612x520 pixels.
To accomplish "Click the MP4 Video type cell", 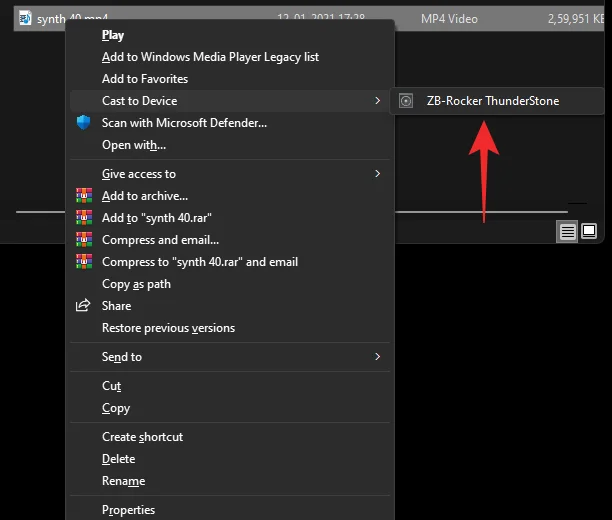I will coord(449,19).
